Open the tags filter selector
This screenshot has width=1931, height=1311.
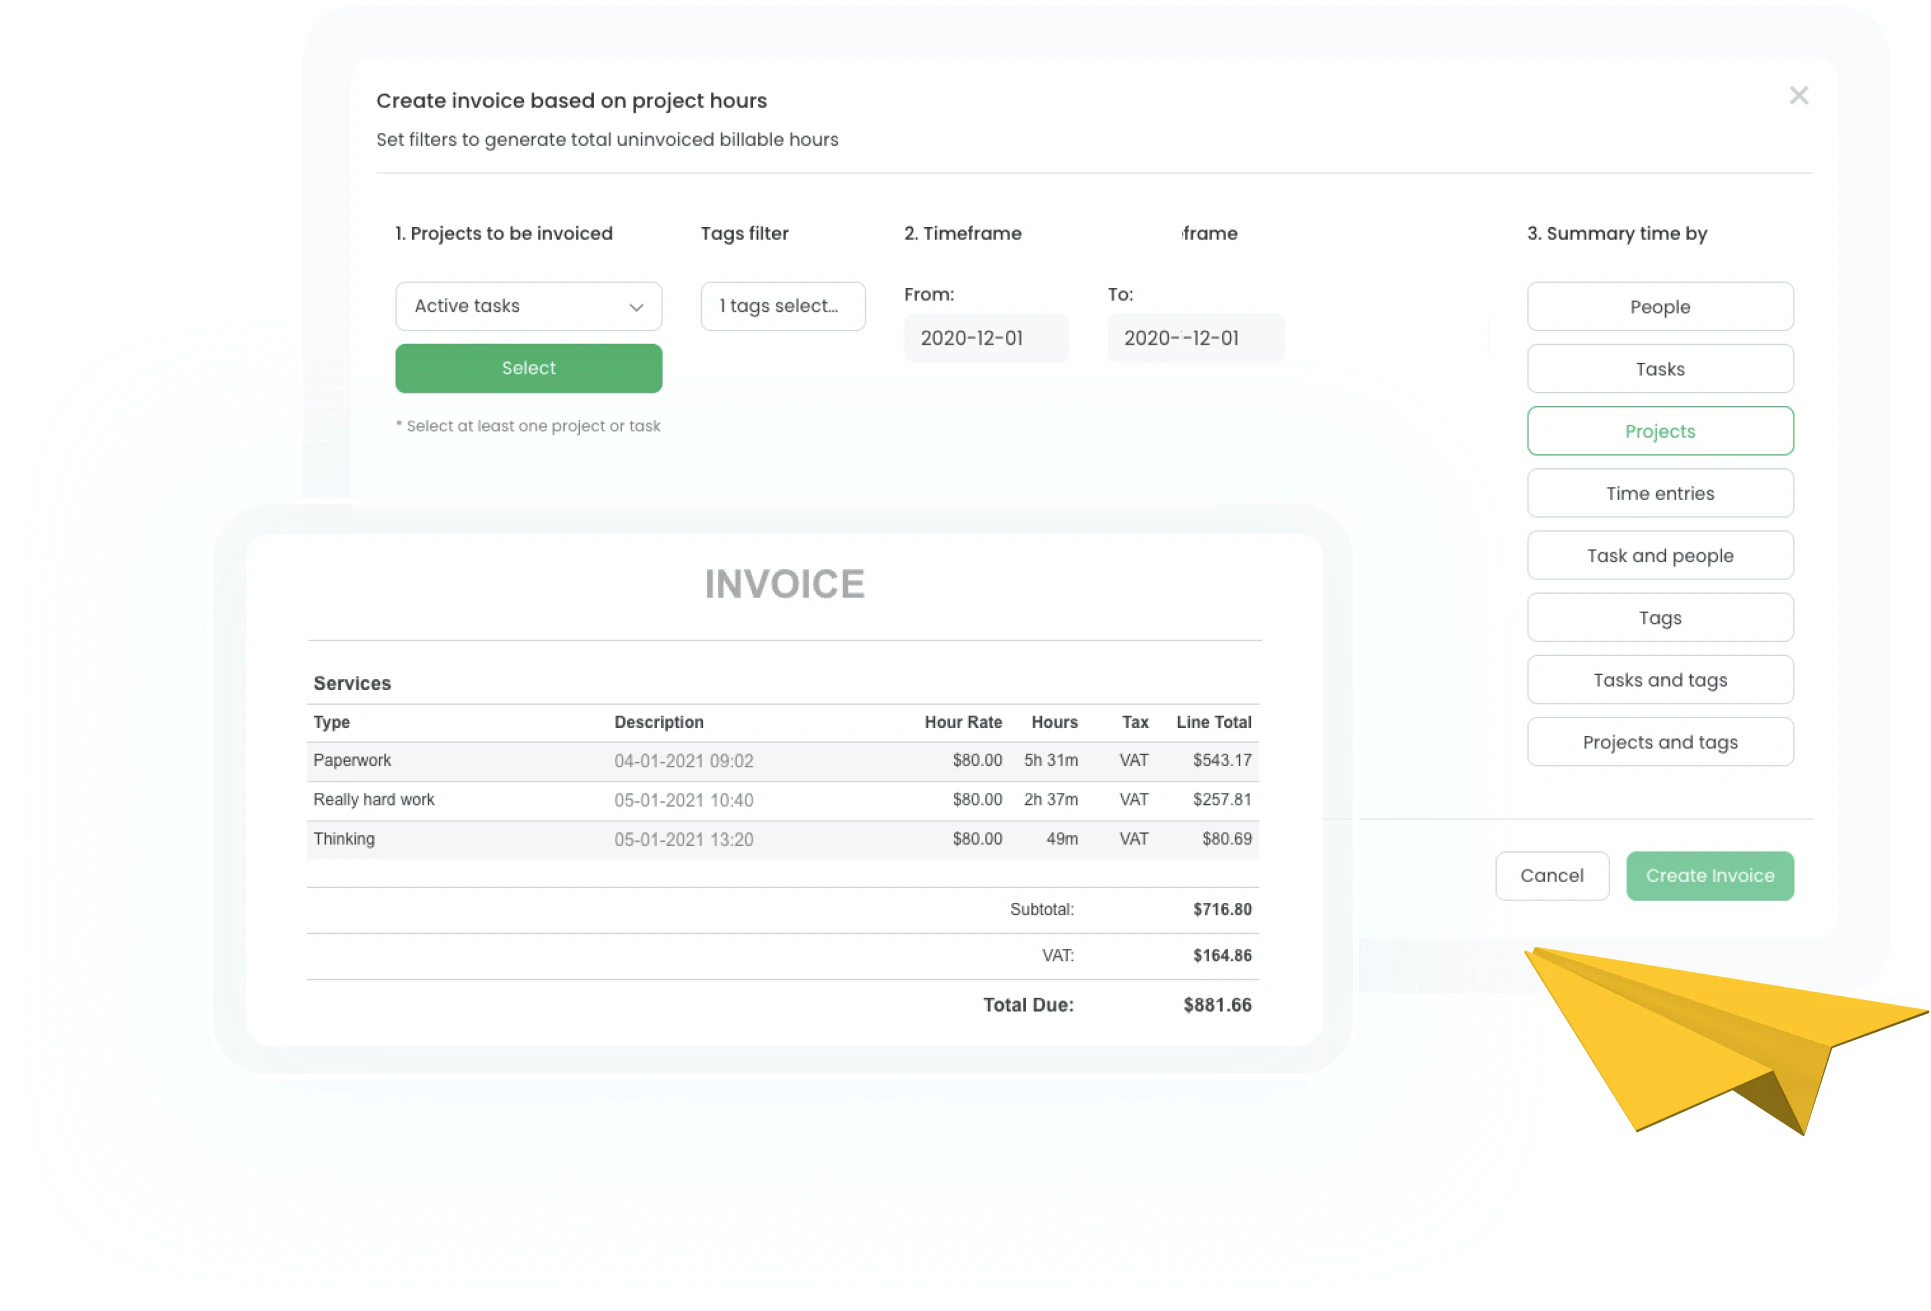point(782,306)
